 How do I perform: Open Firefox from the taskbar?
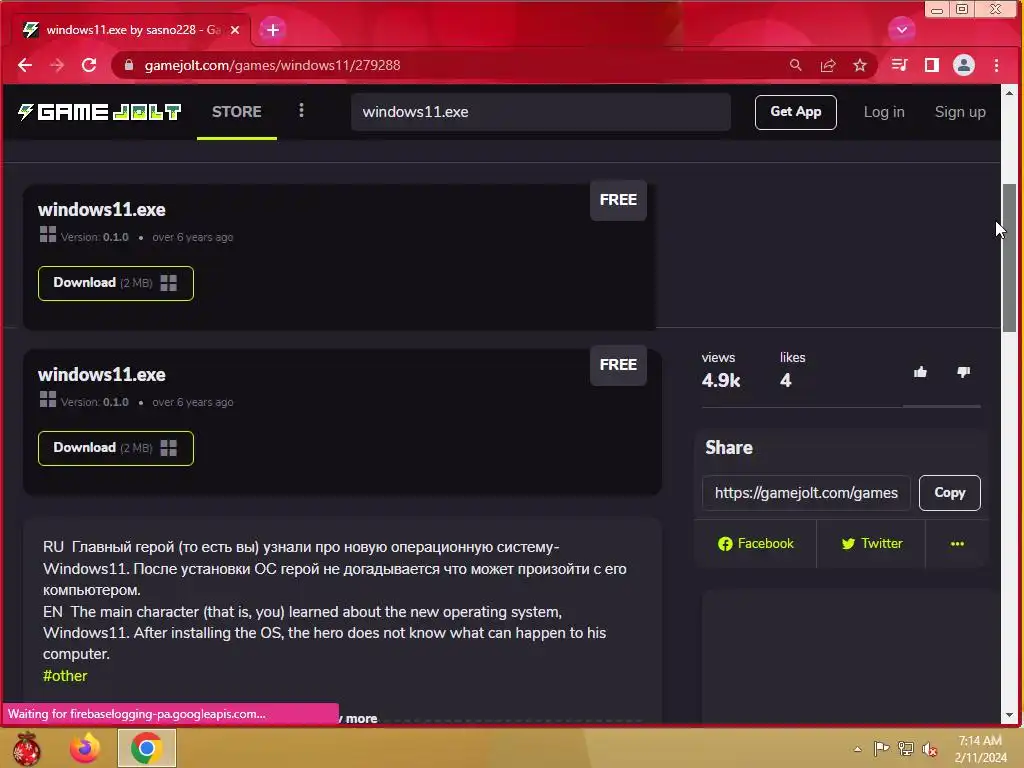tap(85, 748)
